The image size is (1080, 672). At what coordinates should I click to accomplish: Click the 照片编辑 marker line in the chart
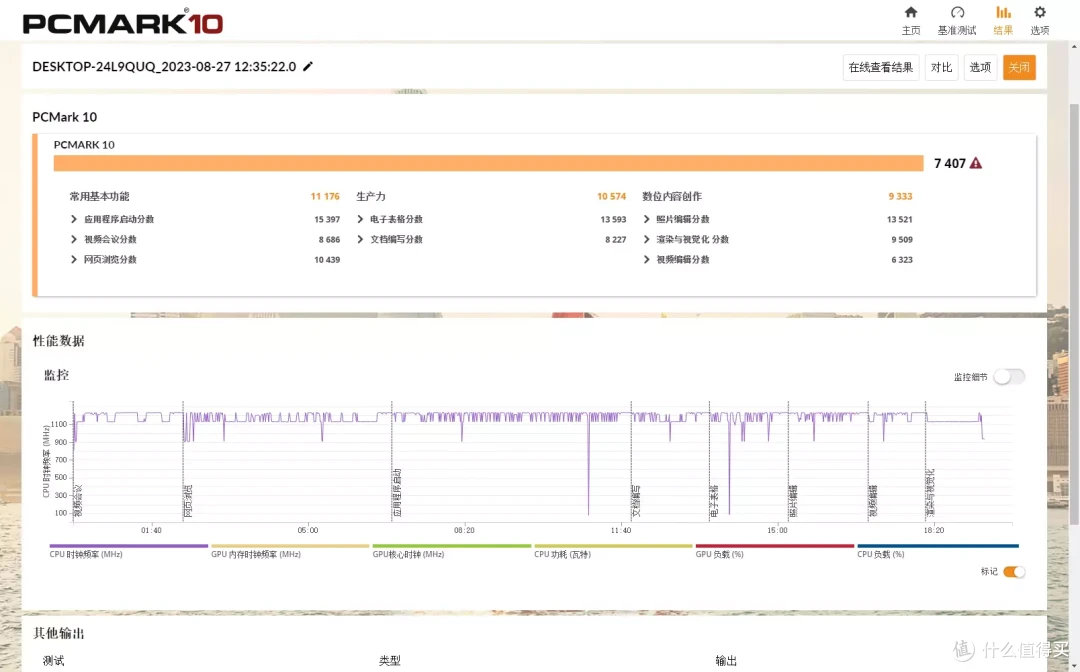click(x=788, y=461)
